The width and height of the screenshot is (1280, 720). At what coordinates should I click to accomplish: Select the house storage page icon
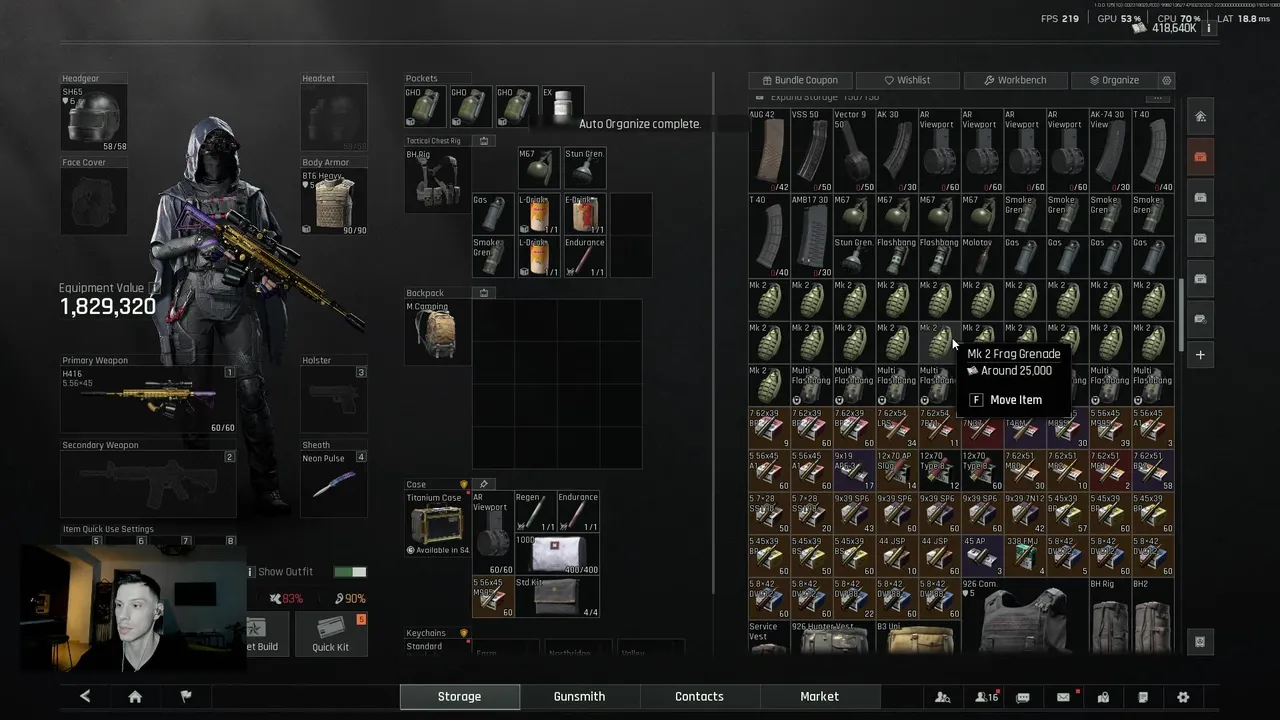point(1200,116)
